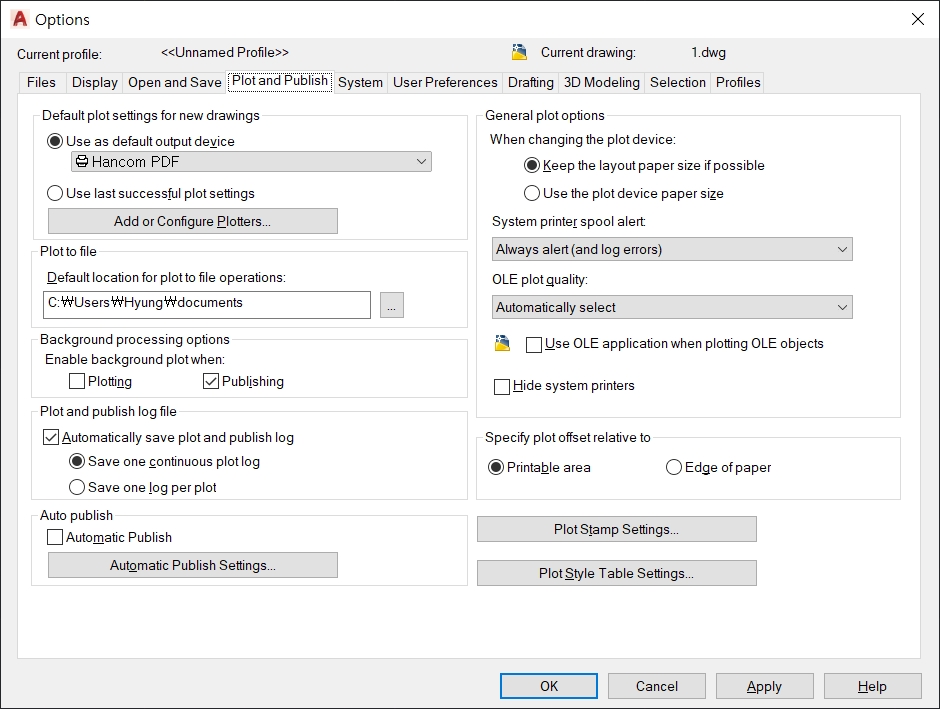Open System printer spool alert dropdown
Screen dimensions: 940x709
pos(672,249)
